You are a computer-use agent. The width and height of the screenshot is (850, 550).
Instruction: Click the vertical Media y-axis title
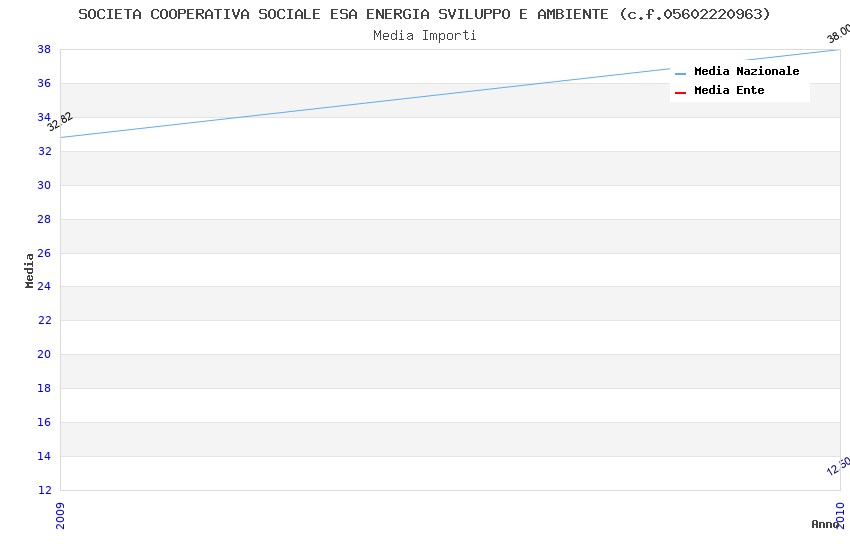coord(30,270)
